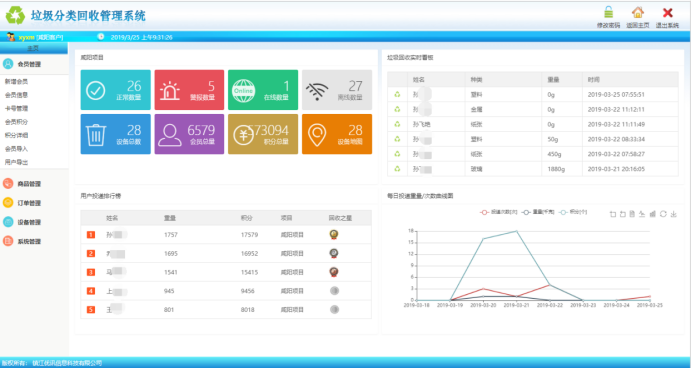Click the medal in the 1695 ranking row
Image resolution: width=692 pixels, height=369 pixels.
click(334, 253)
